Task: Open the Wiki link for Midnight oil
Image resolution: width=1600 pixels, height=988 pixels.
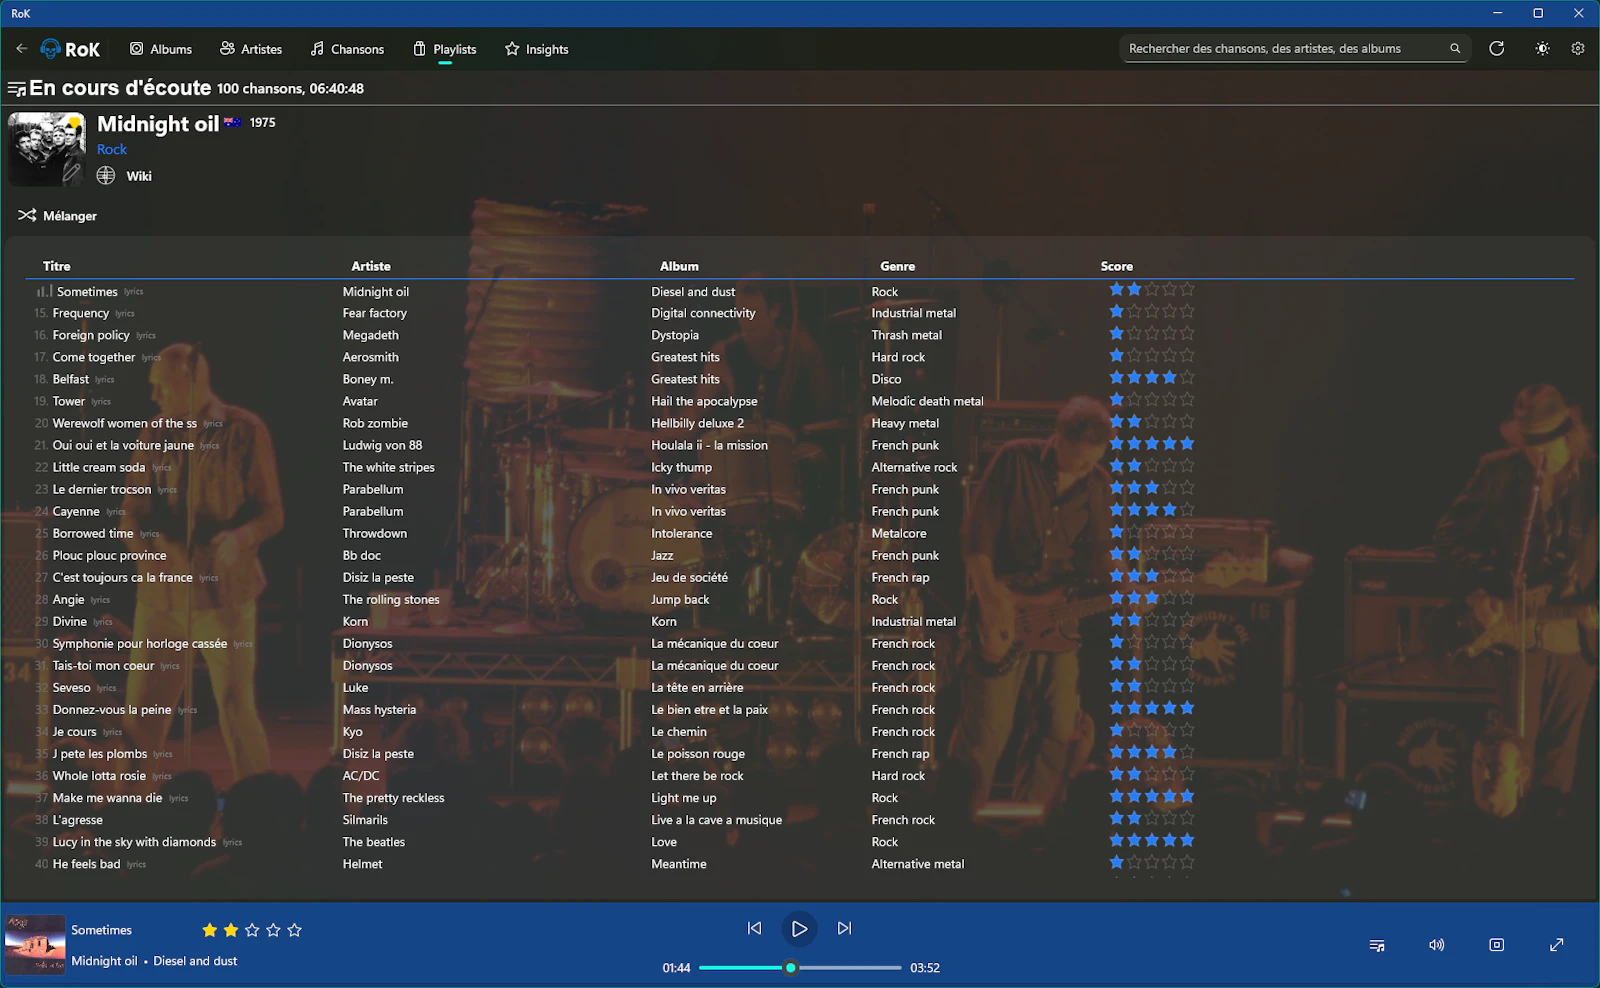Action: [x=139, y=176]
